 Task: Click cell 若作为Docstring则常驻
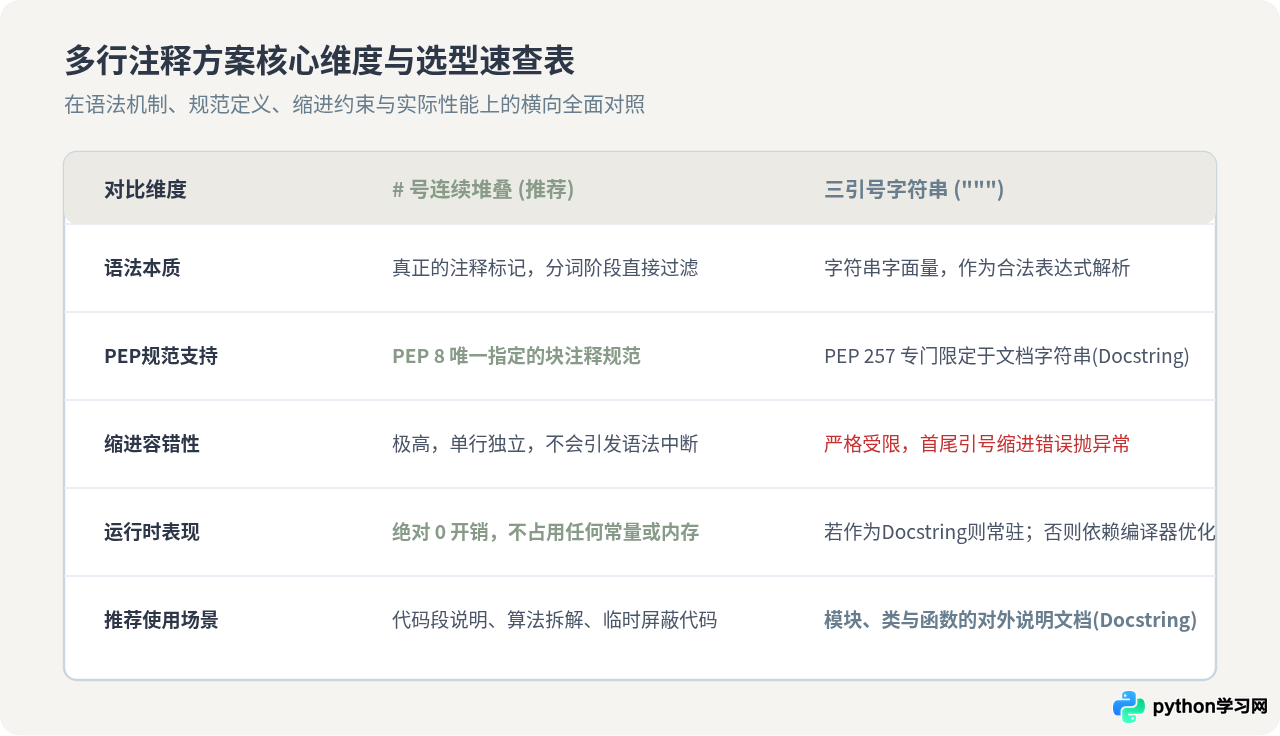tap(1020, 532)
